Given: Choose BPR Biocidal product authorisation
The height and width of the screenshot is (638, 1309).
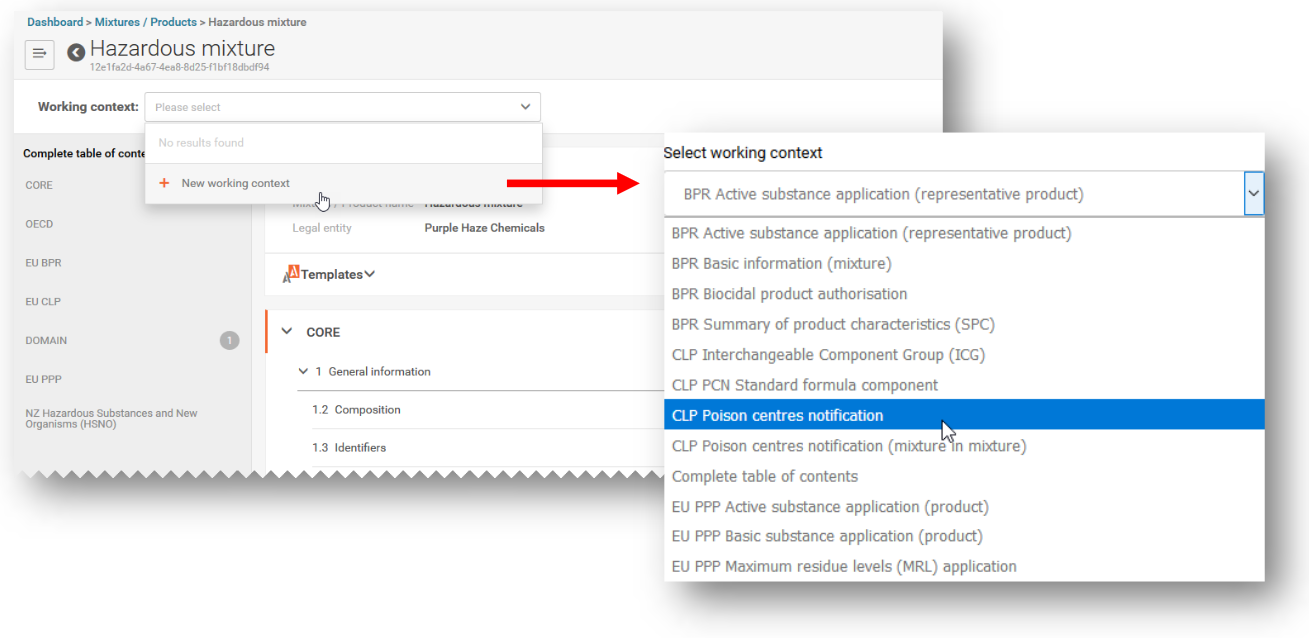Looking at the screenshot, I should pos(789,294).
